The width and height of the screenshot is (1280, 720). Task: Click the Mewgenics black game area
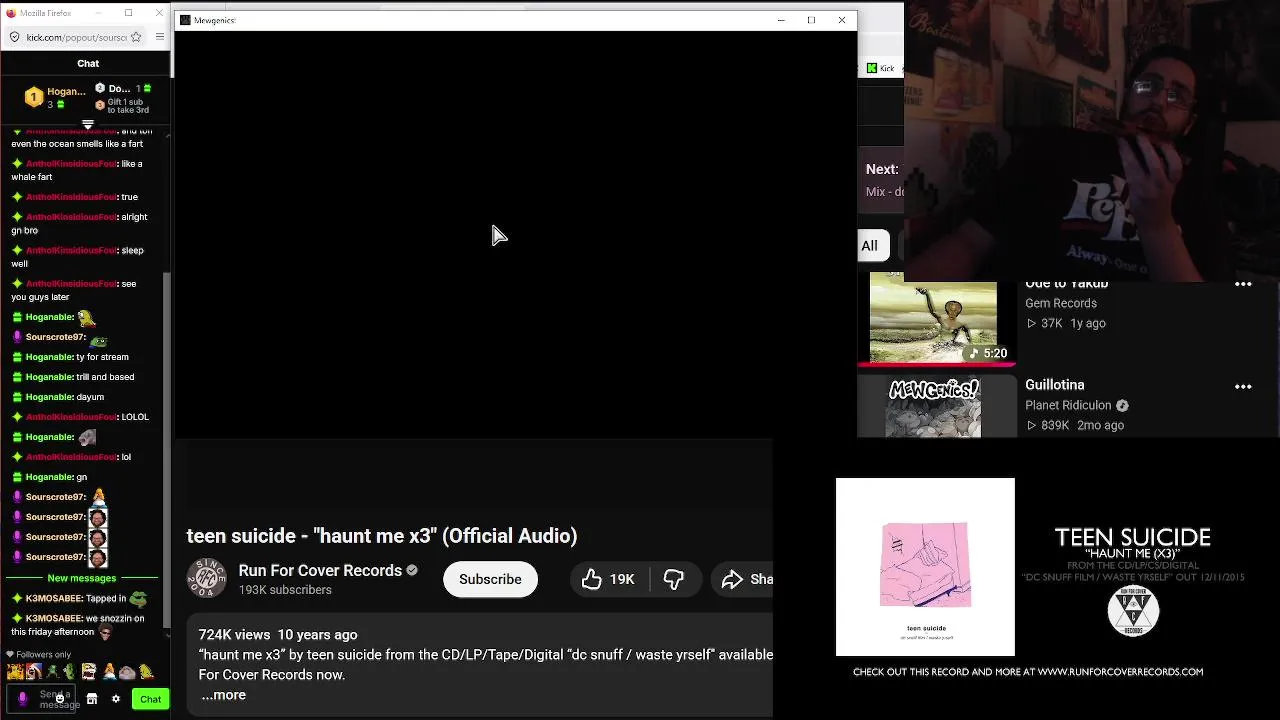[x=515, y=235]
